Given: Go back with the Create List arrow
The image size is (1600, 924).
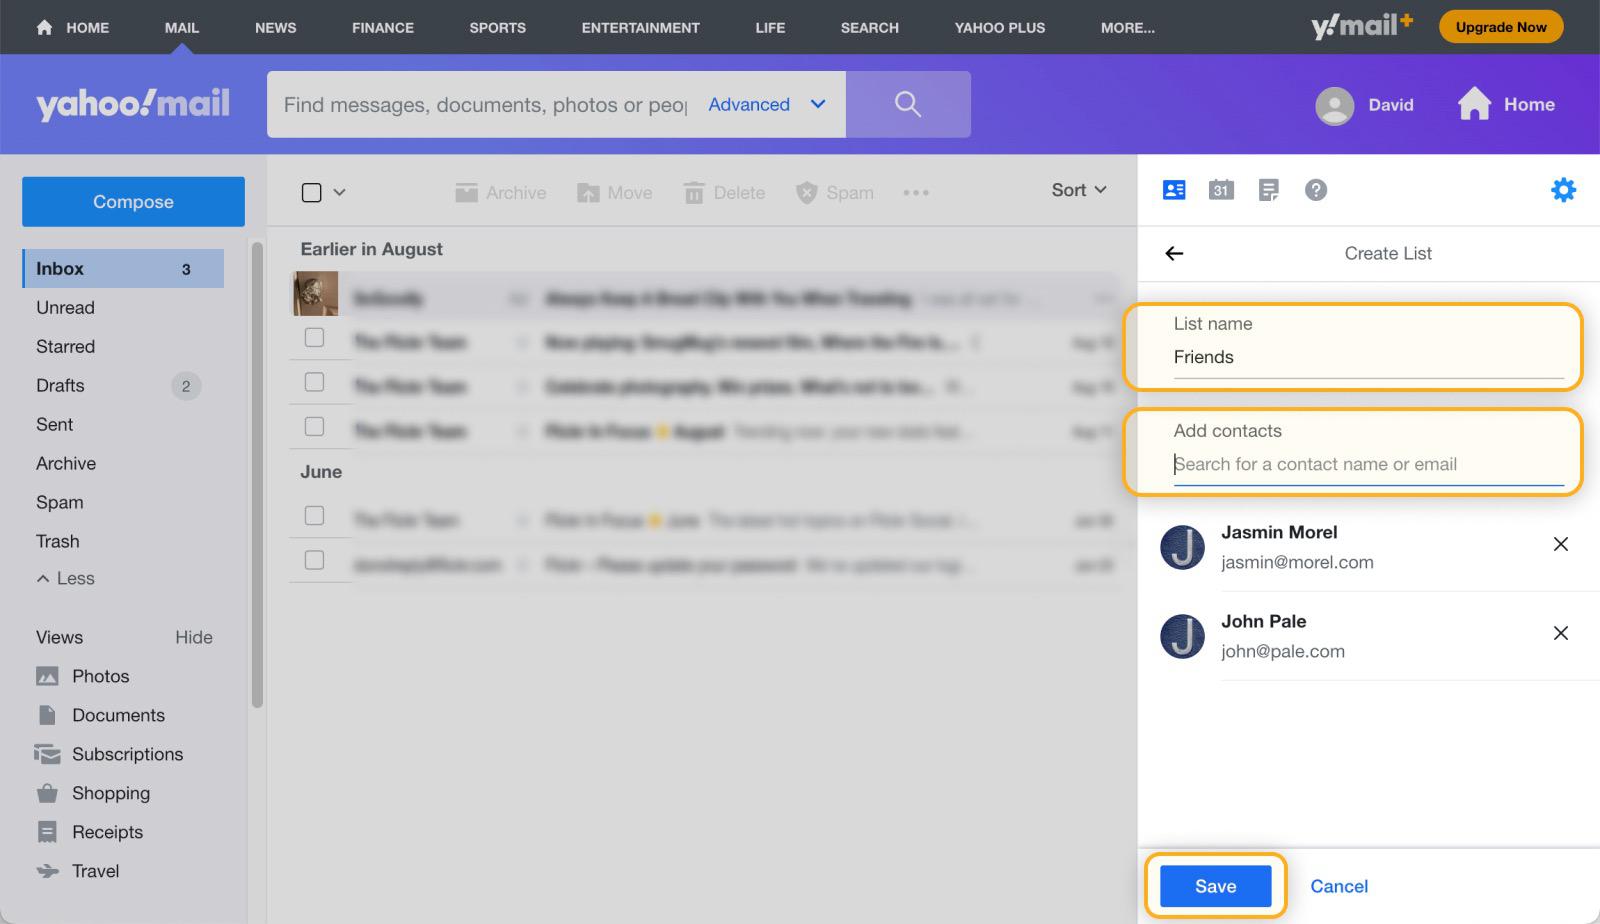Looking at the screenshot, I should [1175, 254].
